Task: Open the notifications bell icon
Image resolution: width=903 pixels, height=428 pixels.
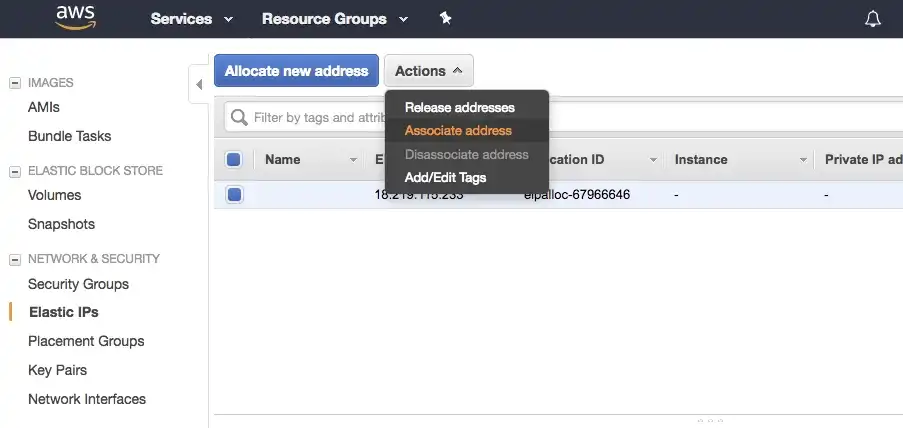Action: point(873,19)
